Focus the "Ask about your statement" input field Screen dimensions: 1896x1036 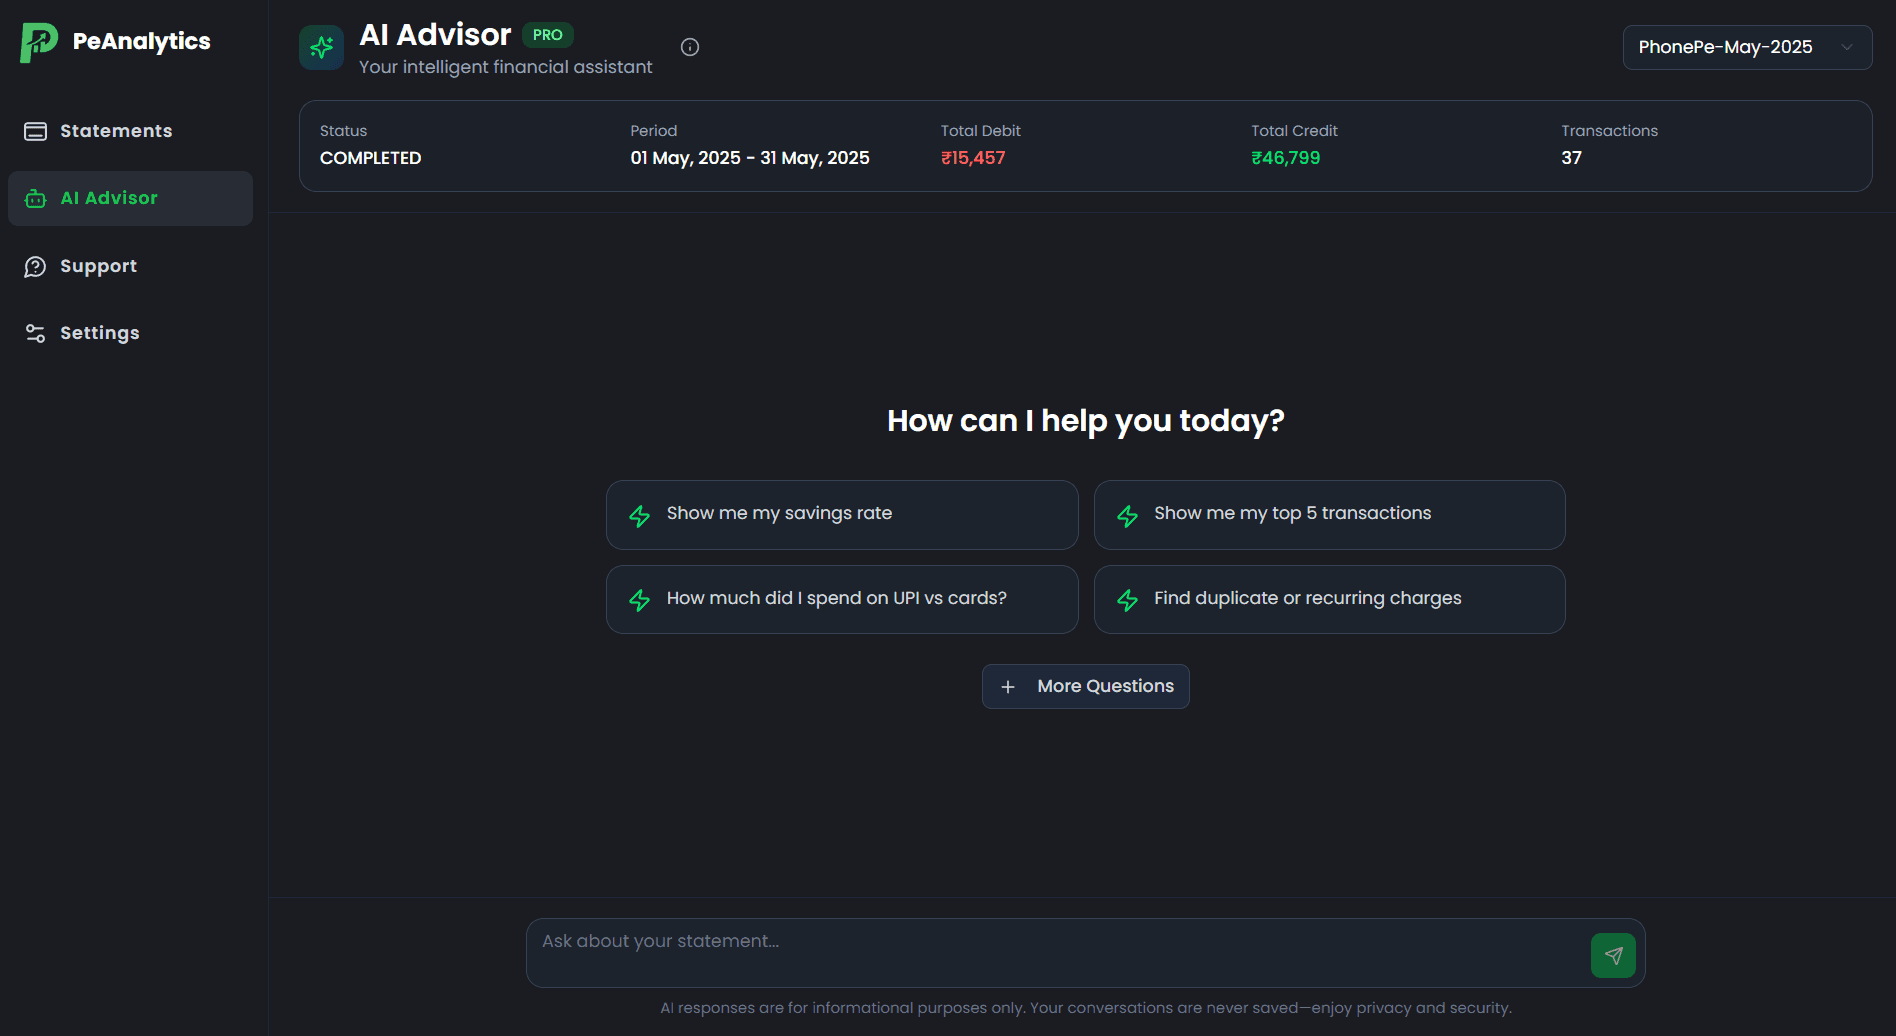[x=1055, y=951]
